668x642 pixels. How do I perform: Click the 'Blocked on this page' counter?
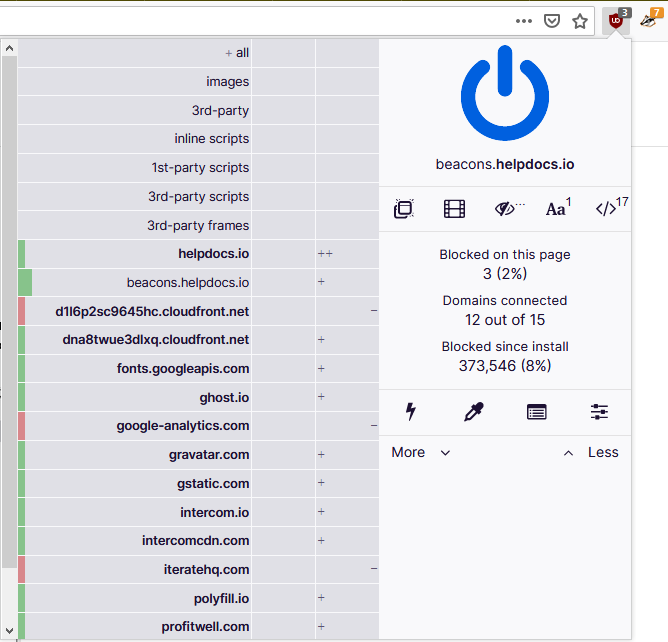pyautogui.click(x=505, y=264)
